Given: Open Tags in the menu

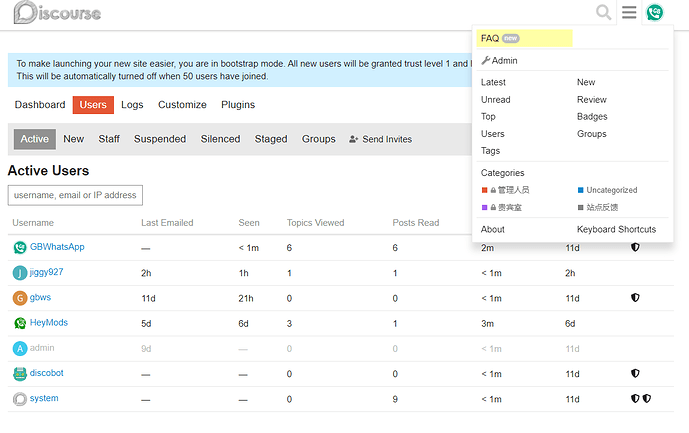Looking at the screenshot, I should click(x=490, y=151).
